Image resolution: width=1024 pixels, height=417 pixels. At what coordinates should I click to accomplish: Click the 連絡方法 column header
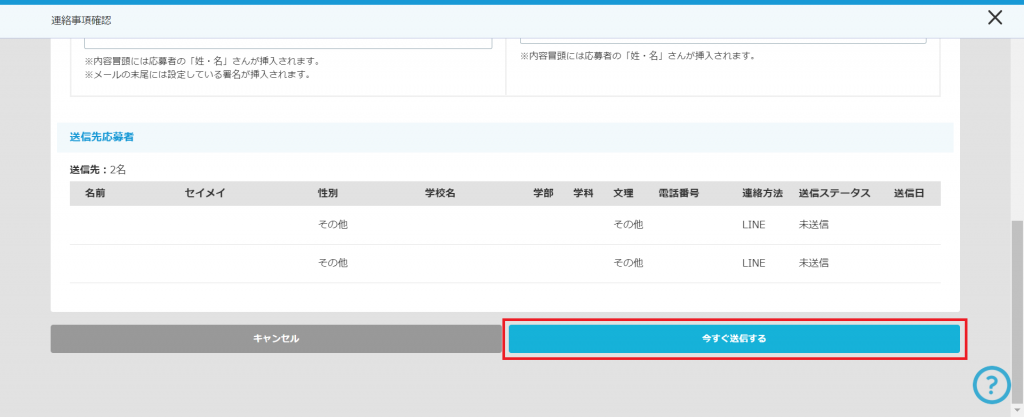pyautogui.click(x=762, y=193)
